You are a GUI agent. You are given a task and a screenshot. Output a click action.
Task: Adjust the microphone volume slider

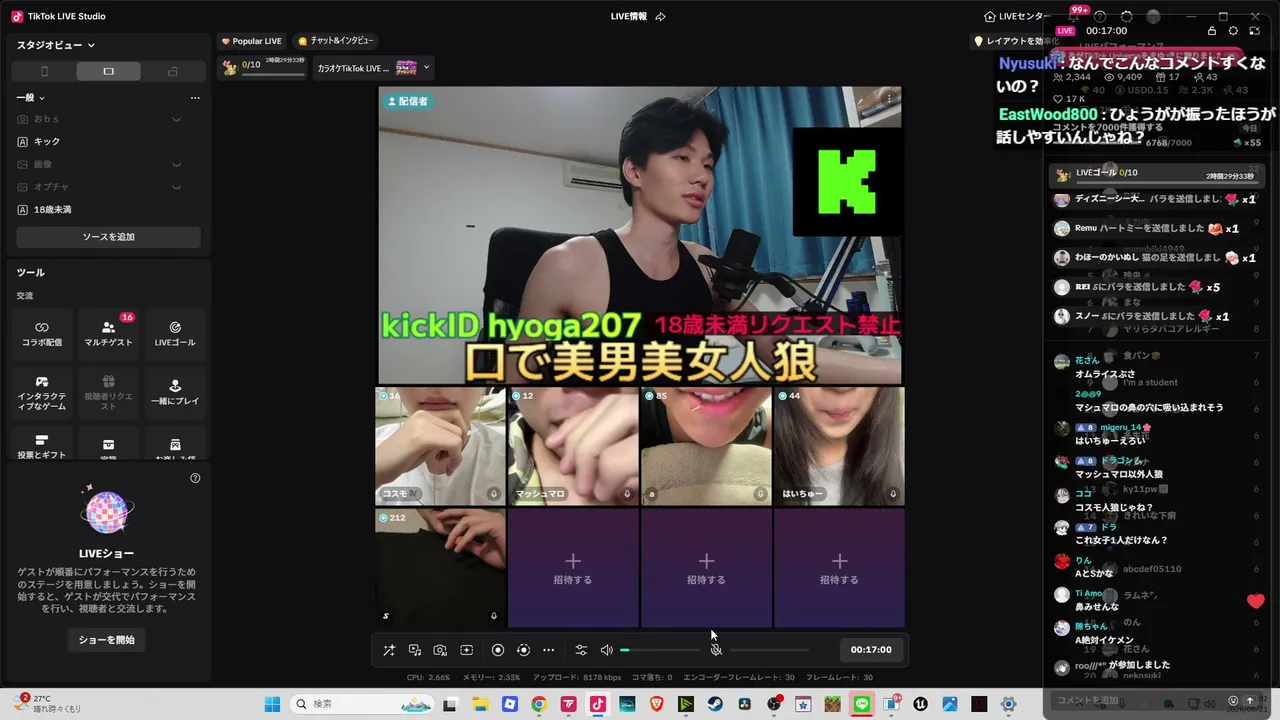pos(769,650)
